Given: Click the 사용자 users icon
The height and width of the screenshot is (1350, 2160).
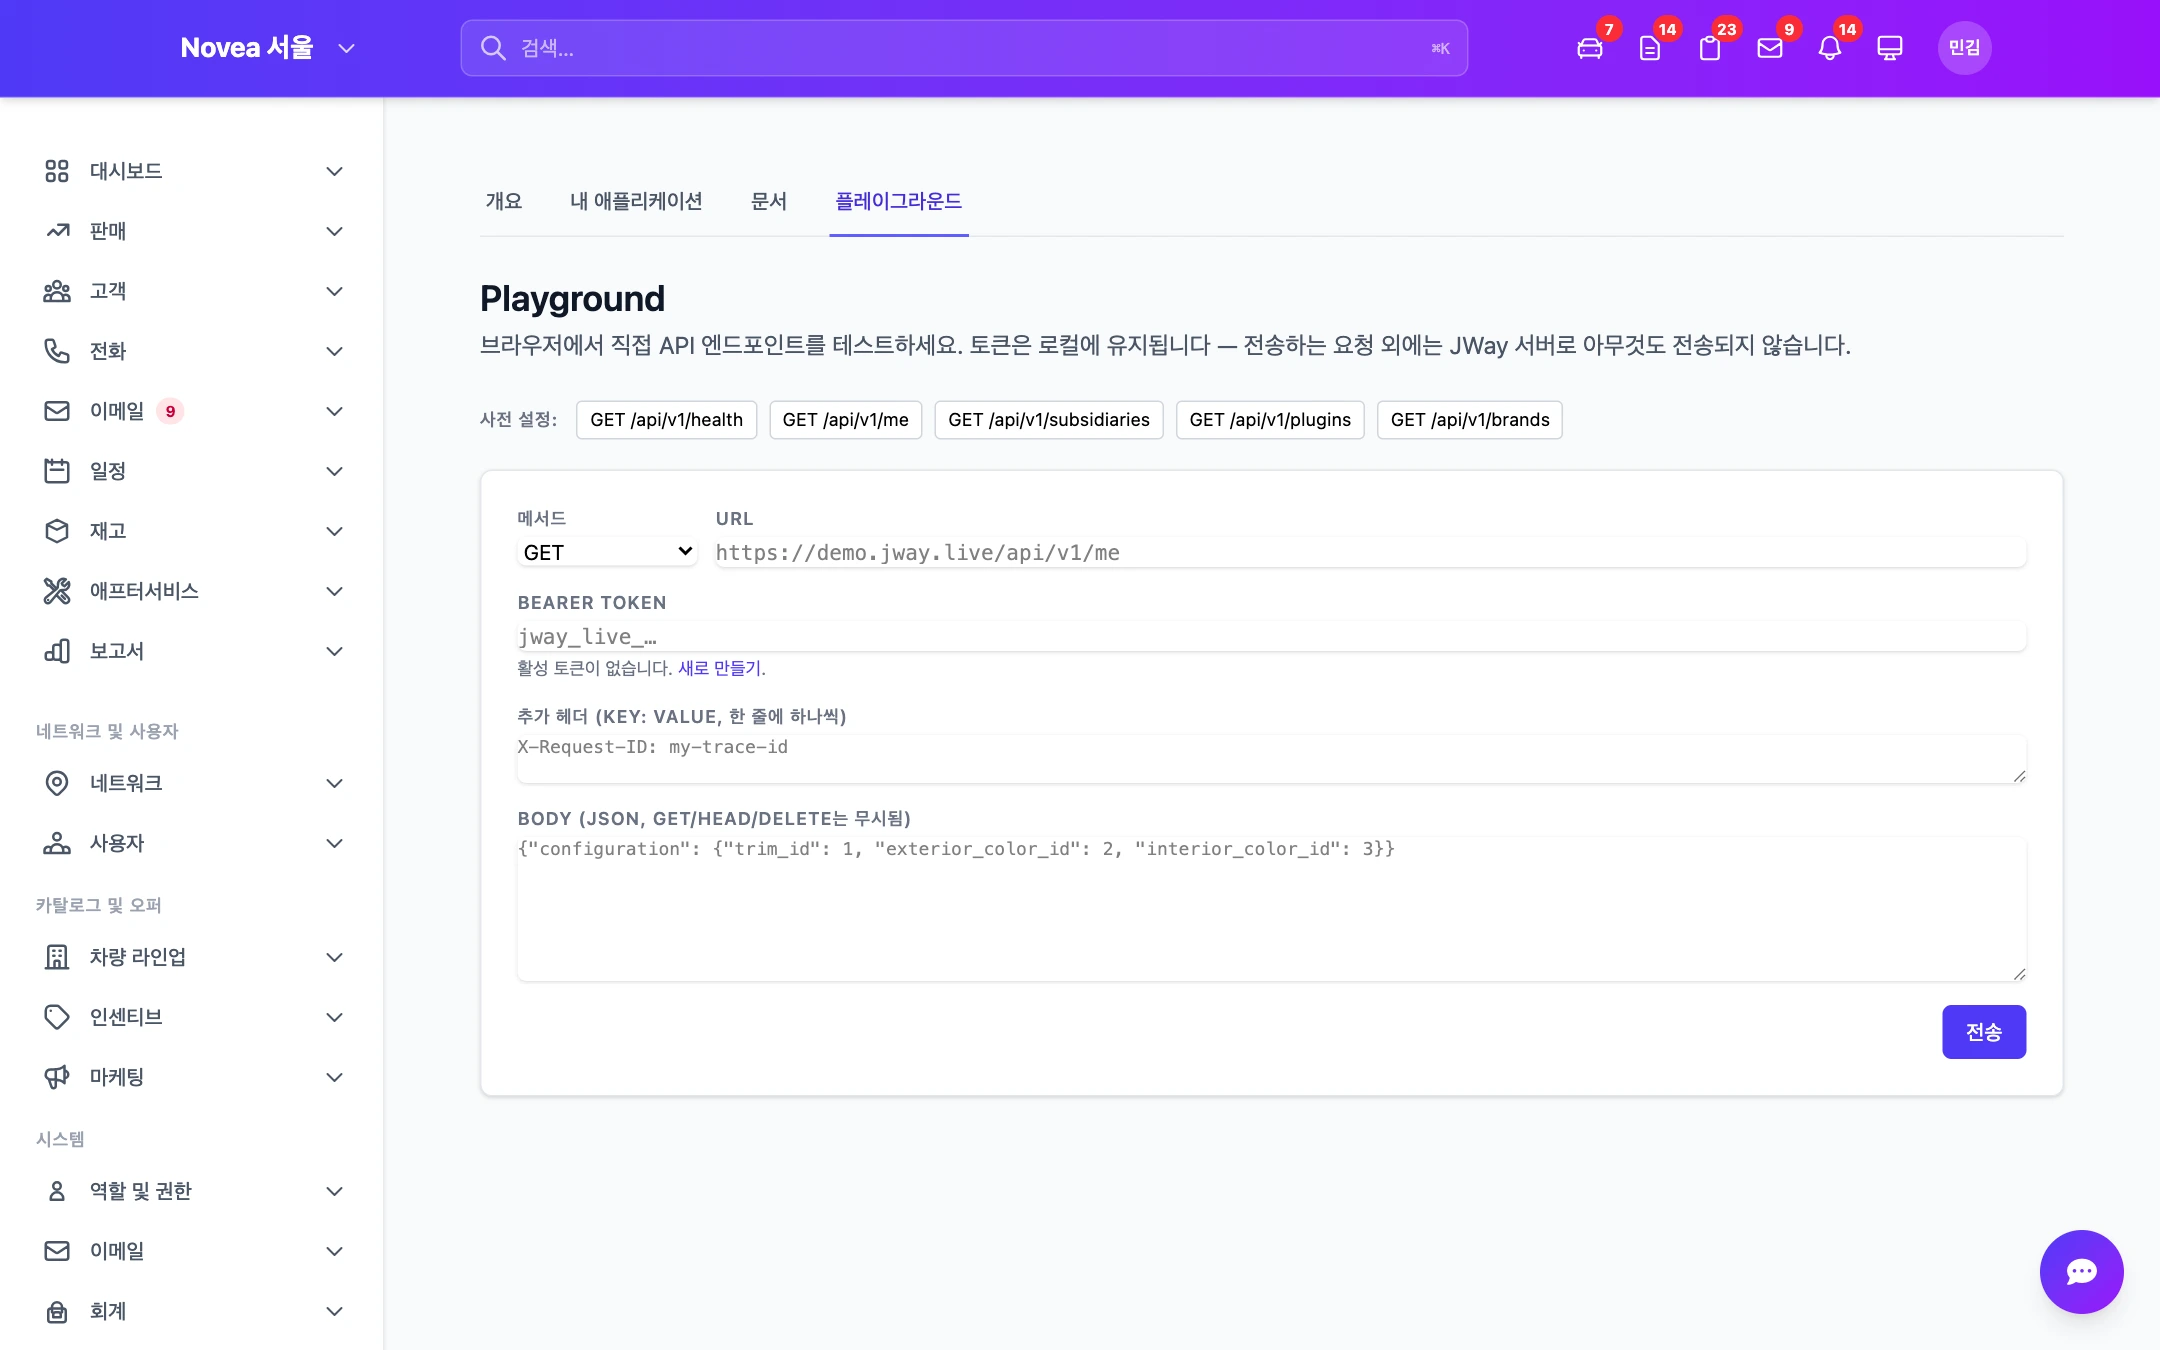Looking at the screenshot, I should click(x=57, y=843).
